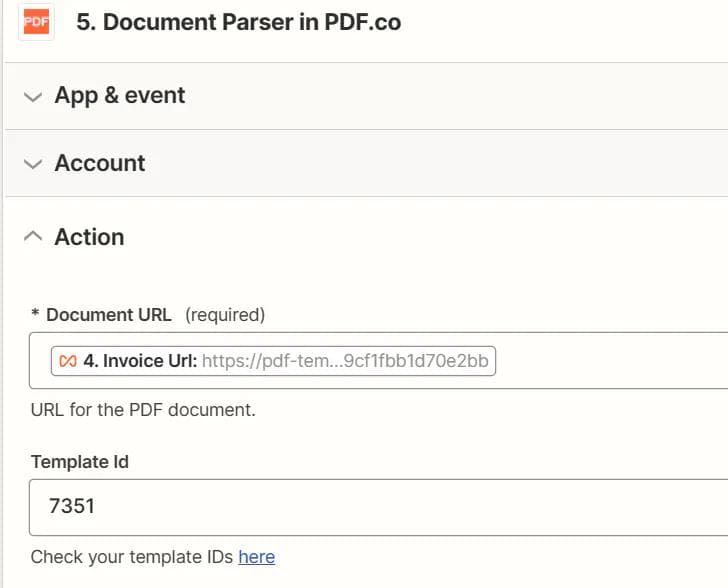
Task: Click the "Check your template IDs" hint text
Action: coord(132,557)
